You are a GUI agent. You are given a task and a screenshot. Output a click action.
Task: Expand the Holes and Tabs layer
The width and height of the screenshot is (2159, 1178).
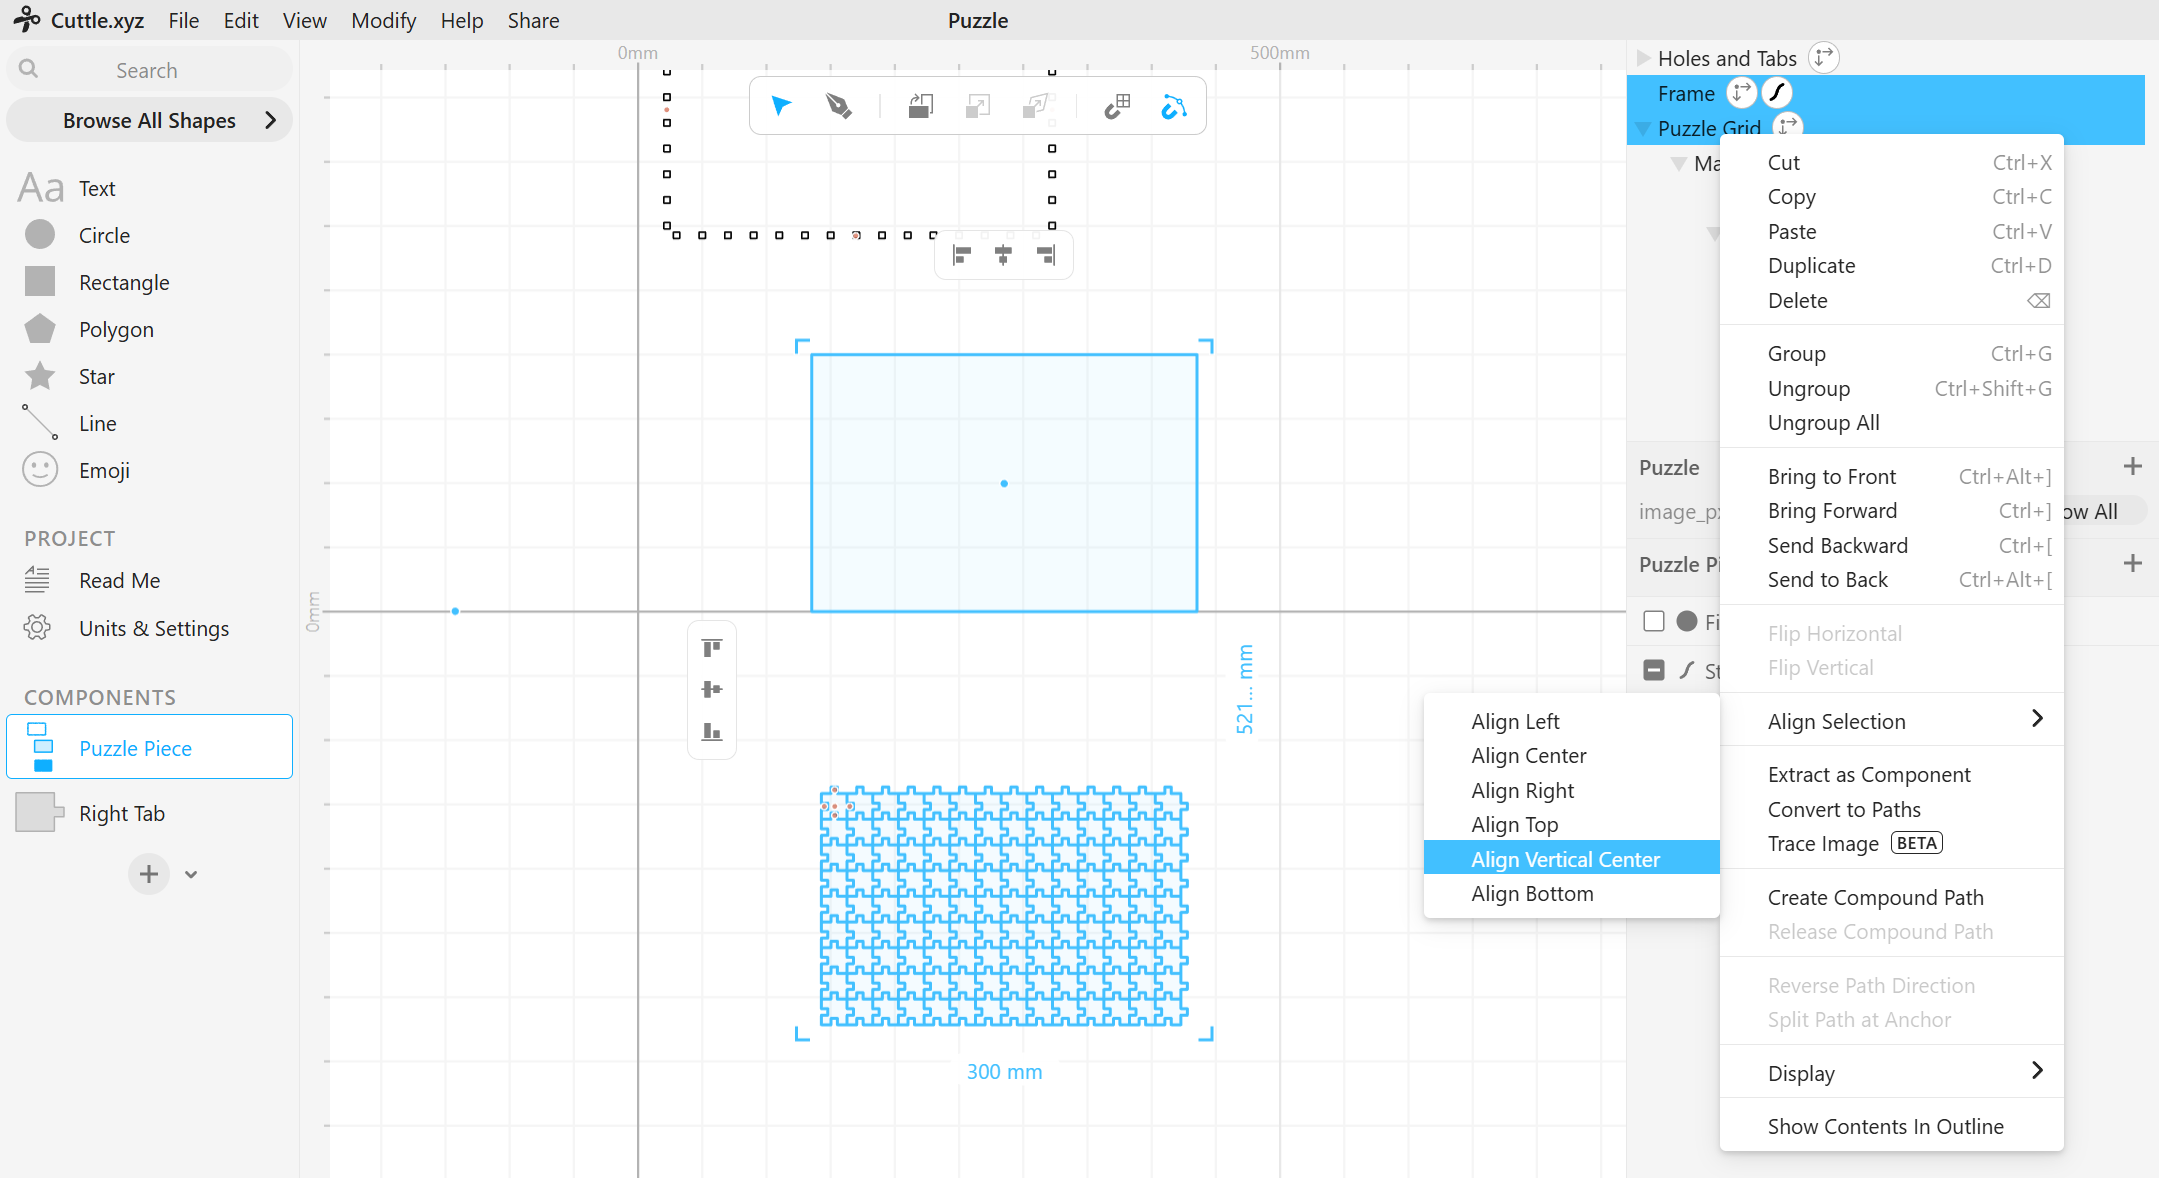pos(1643,58)
